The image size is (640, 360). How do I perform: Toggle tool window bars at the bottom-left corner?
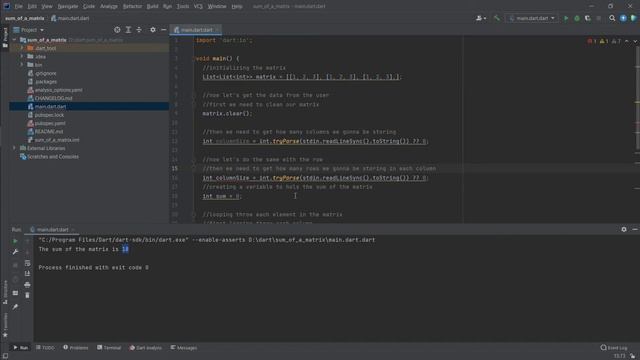(5, 356)
